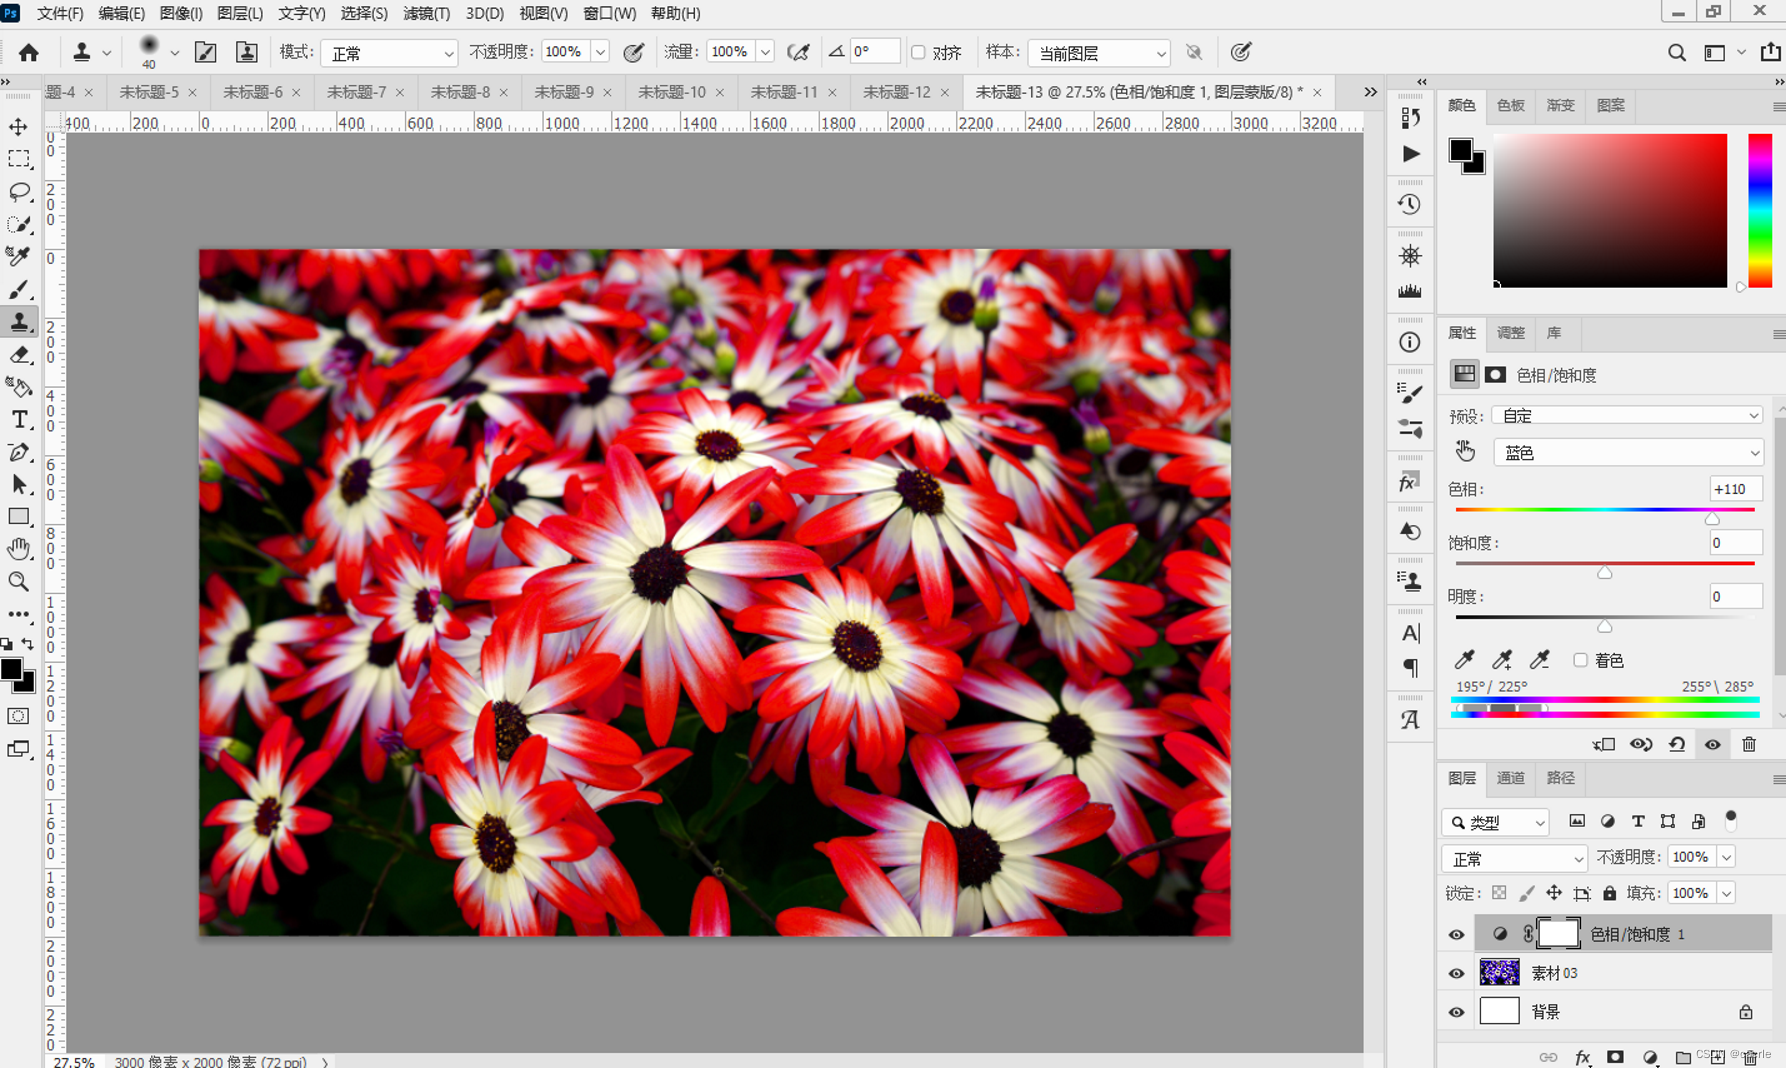Image resolution: width=1786 pixels, height=1068 pixels.
Task: Select the Path Selection tool
Action: 19,485
